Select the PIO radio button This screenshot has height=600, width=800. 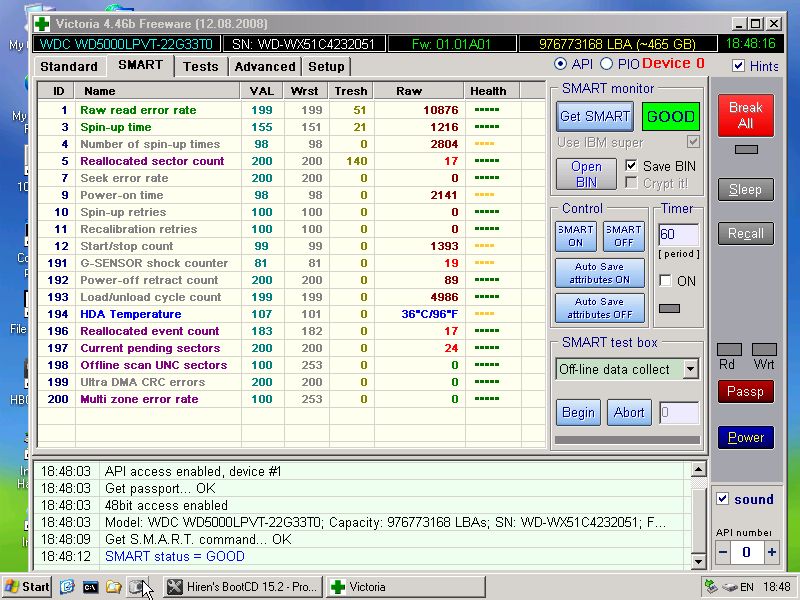pos(607,64)
